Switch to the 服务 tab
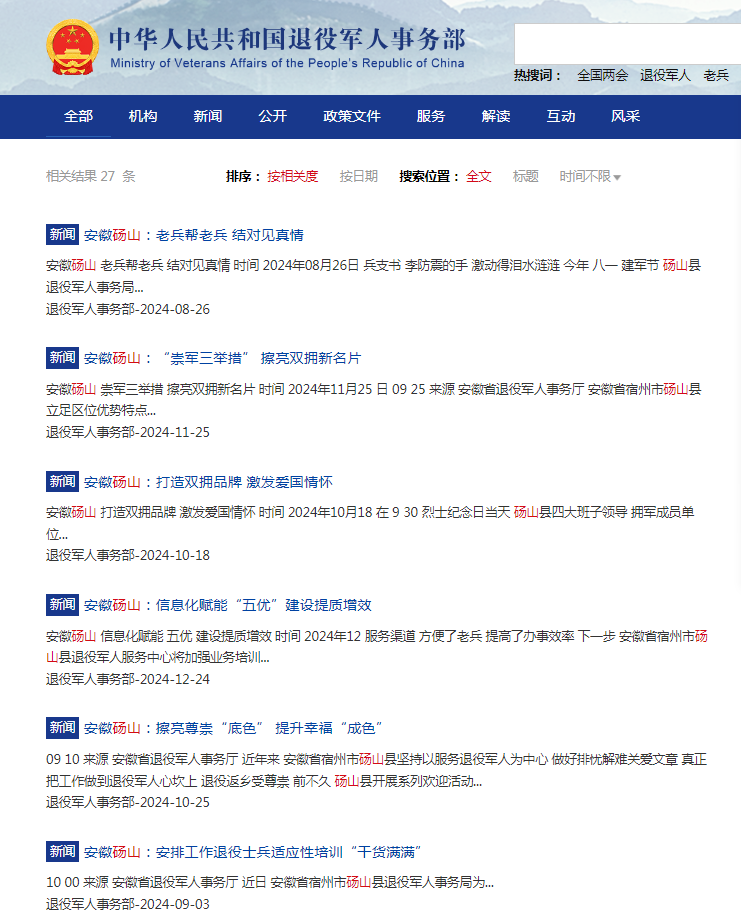741x918 pixels. [x=431, y=117]
